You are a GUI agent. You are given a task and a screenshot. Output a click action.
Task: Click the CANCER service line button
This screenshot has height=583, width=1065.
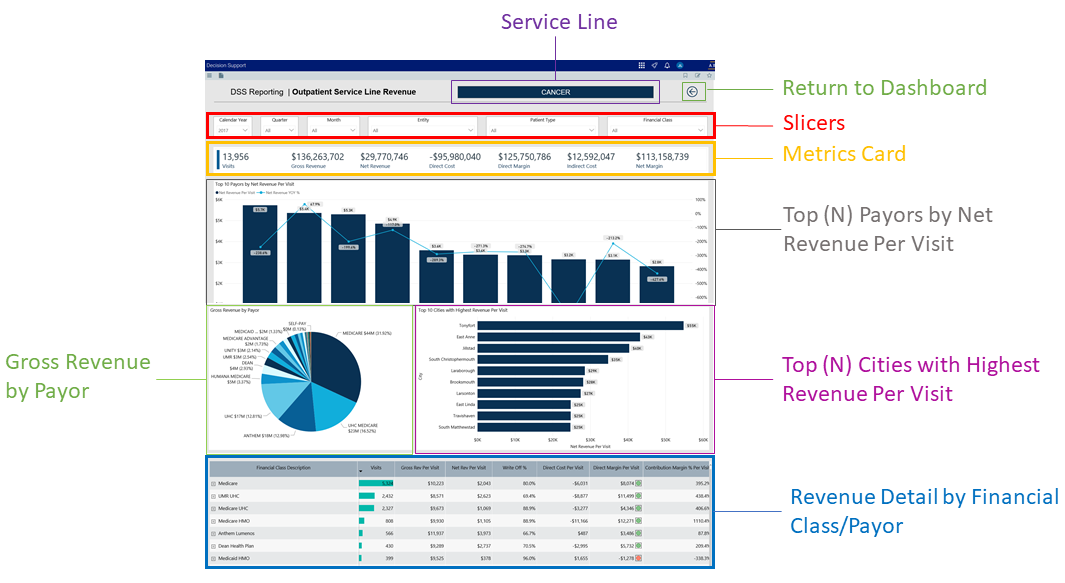pos(555,92)
